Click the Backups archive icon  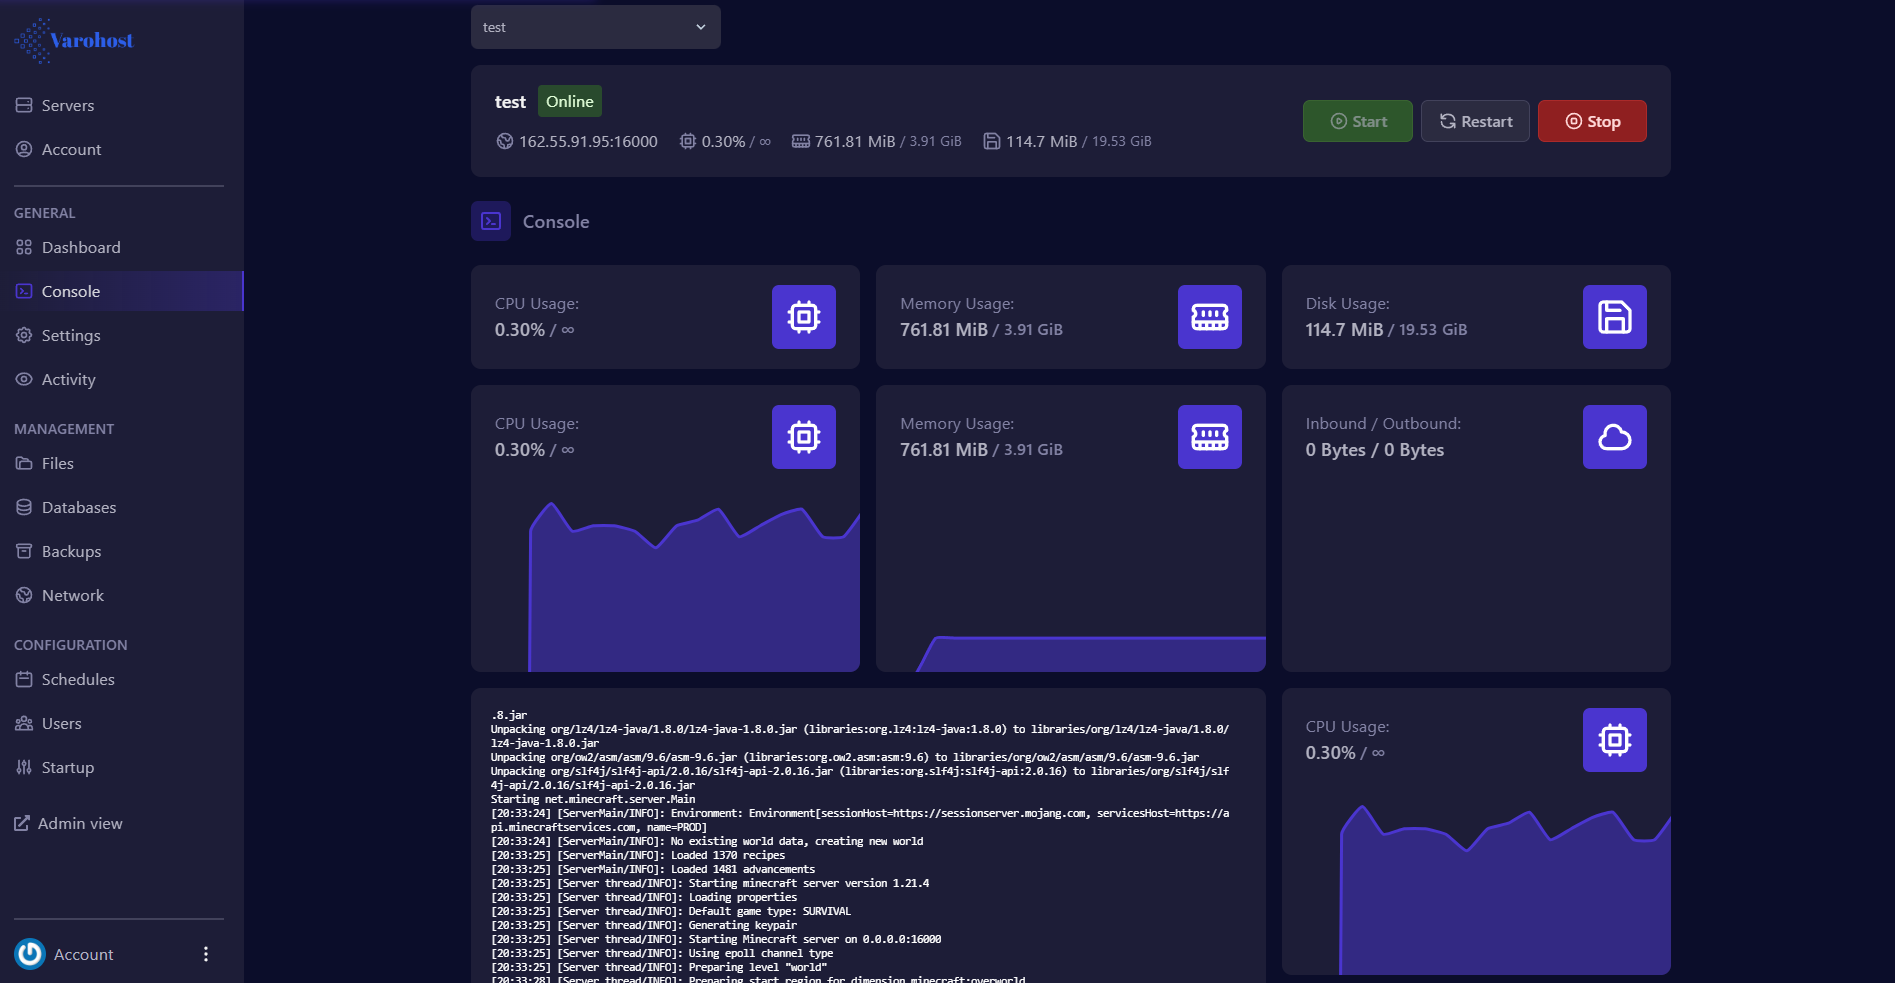coord(24,551)
